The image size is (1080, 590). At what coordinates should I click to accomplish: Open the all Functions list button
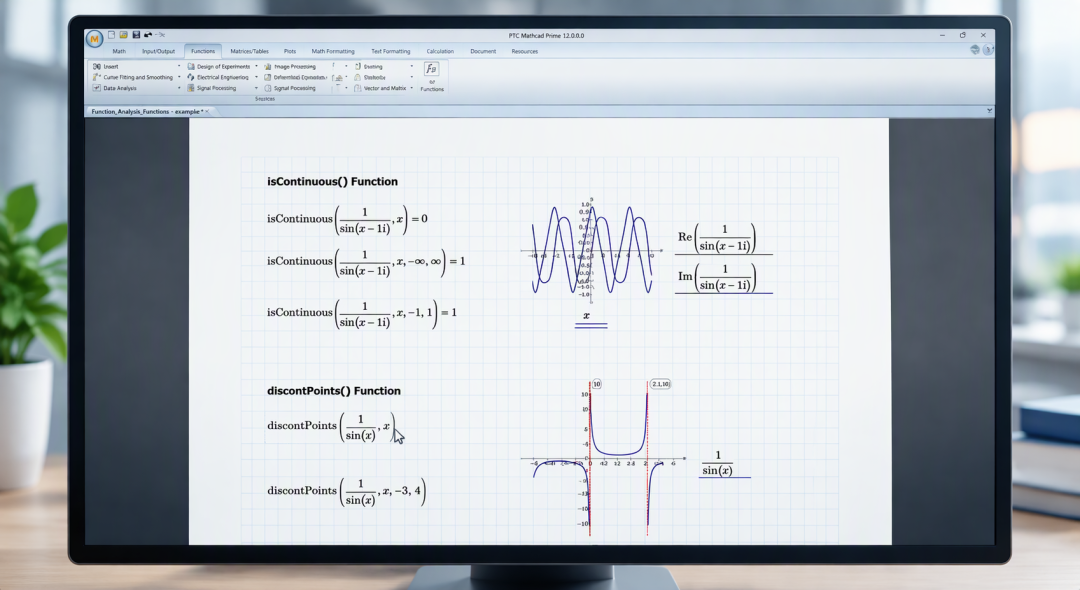432,76
